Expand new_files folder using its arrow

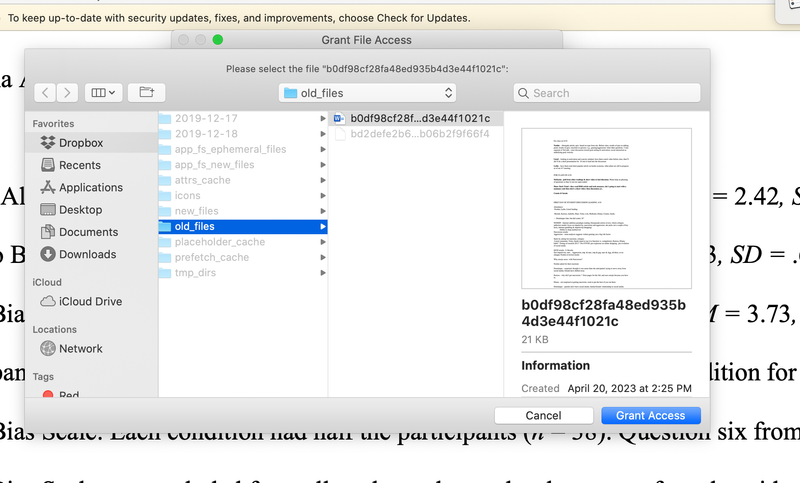point(322,211)
